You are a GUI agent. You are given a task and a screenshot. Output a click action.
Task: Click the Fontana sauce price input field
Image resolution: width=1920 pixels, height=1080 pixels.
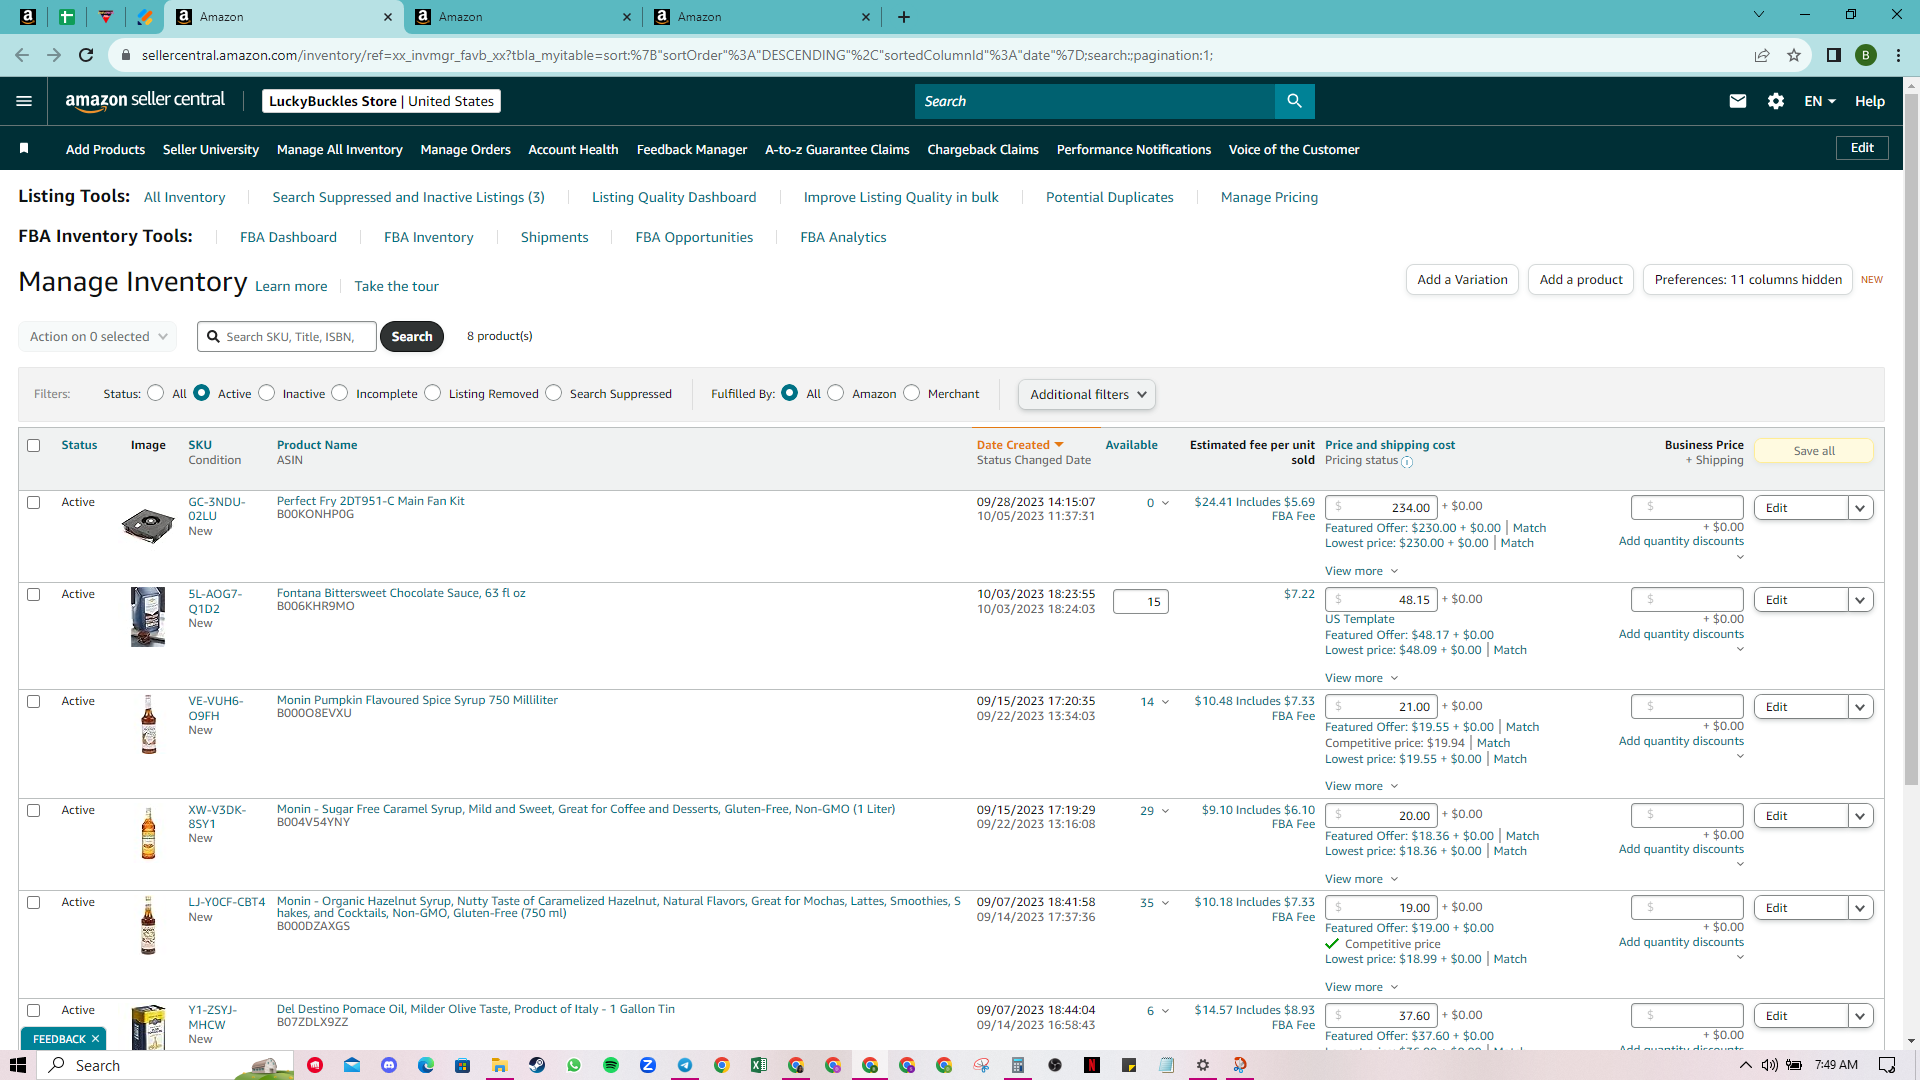[x=1381, y=600]
